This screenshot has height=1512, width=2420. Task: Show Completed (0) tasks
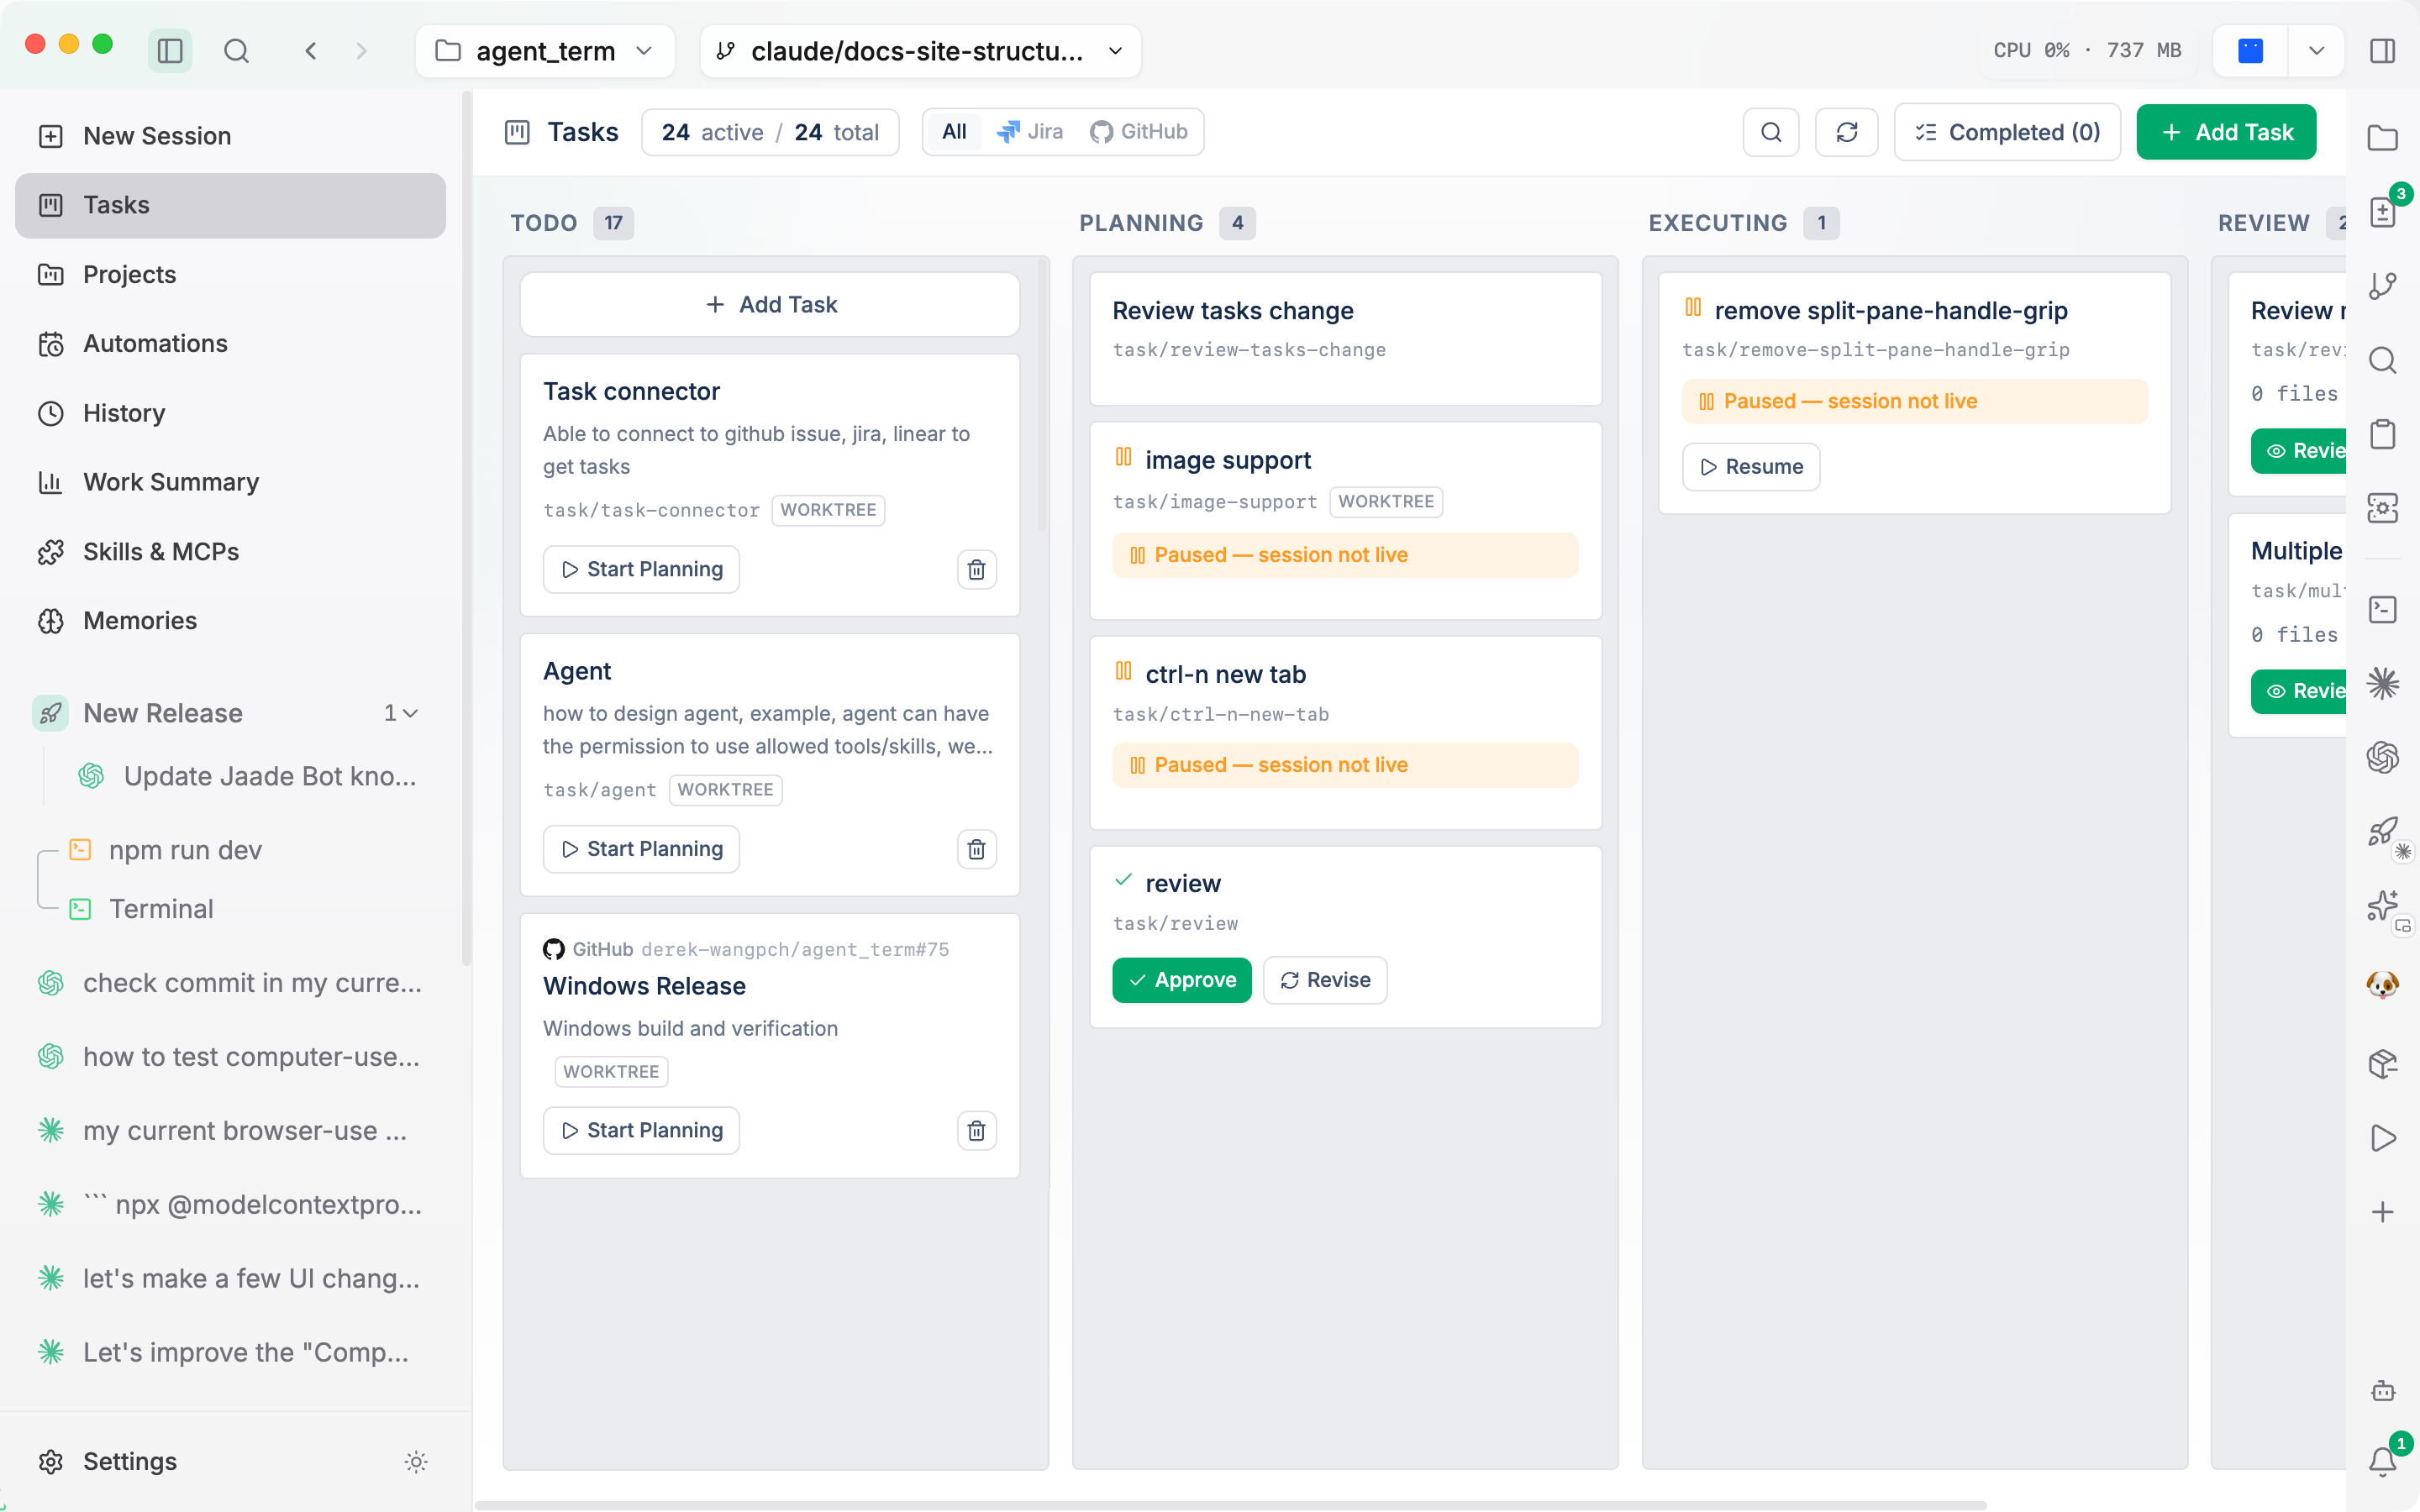[2007, 132]
